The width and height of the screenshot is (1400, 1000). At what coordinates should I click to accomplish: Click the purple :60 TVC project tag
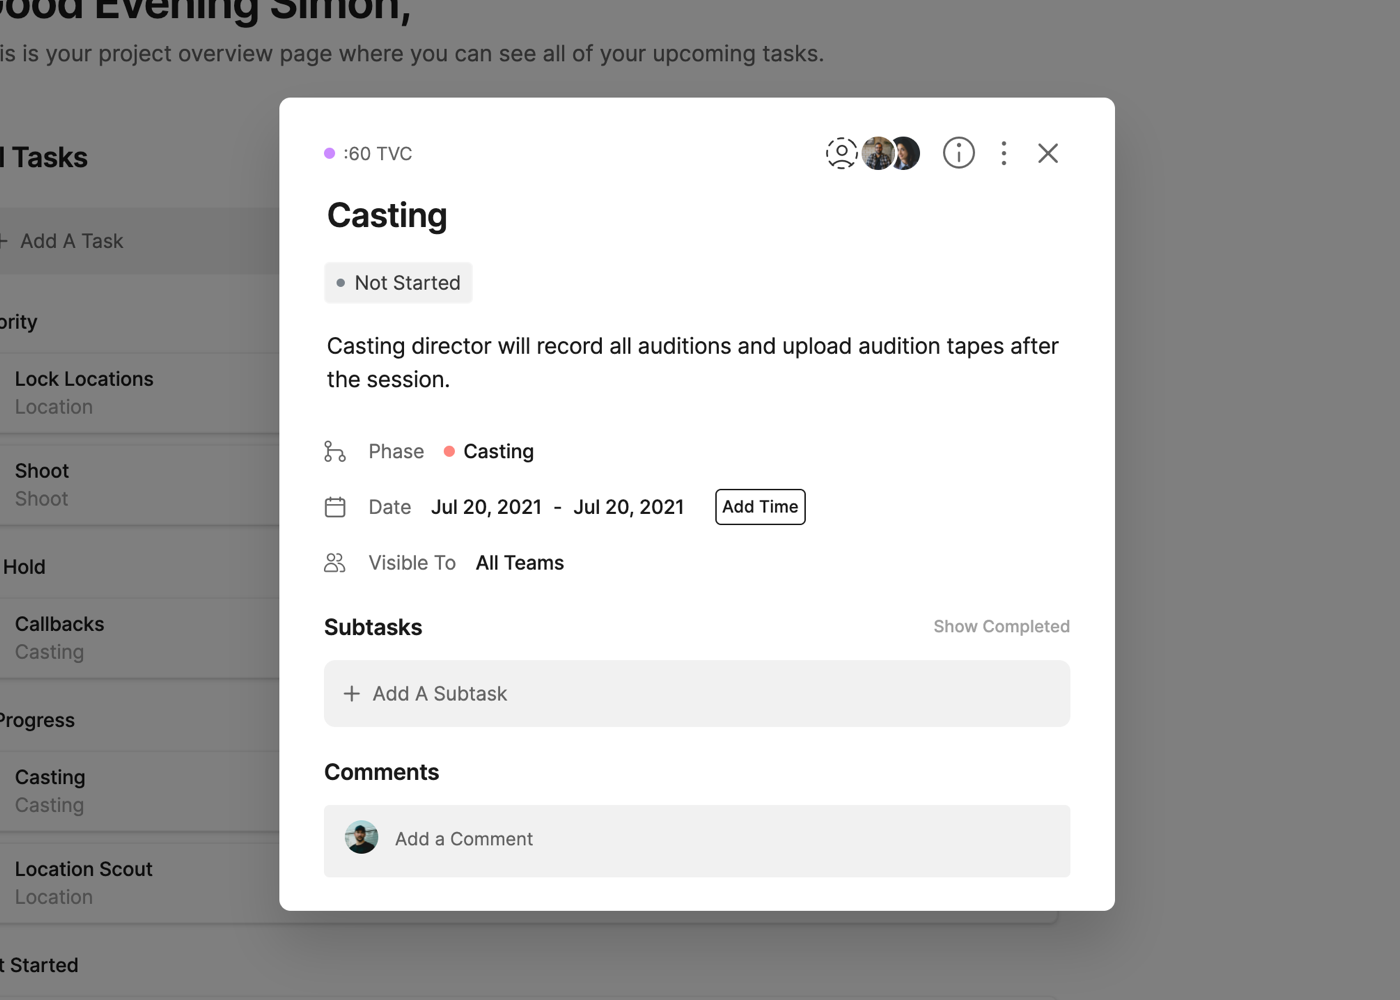tap(369, 154)
